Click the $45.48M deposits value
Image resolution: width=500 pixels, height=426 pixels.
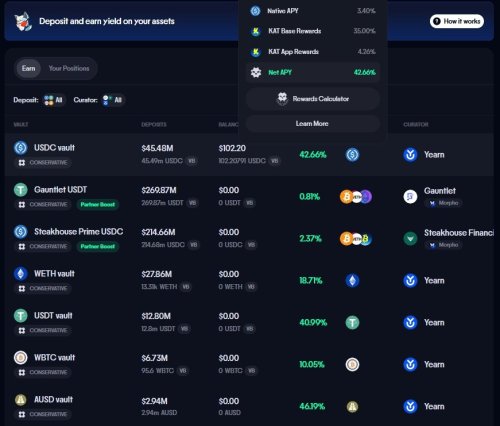point(157,148)
